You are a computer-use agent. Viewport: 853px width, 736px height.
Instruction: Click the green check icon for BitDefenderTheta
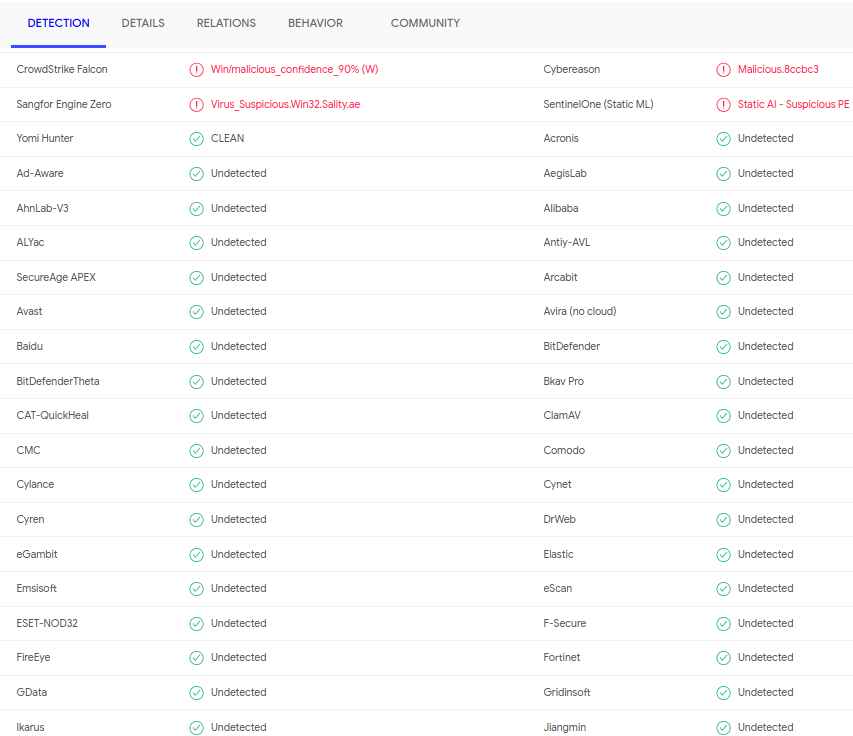[x=196, y=381]
